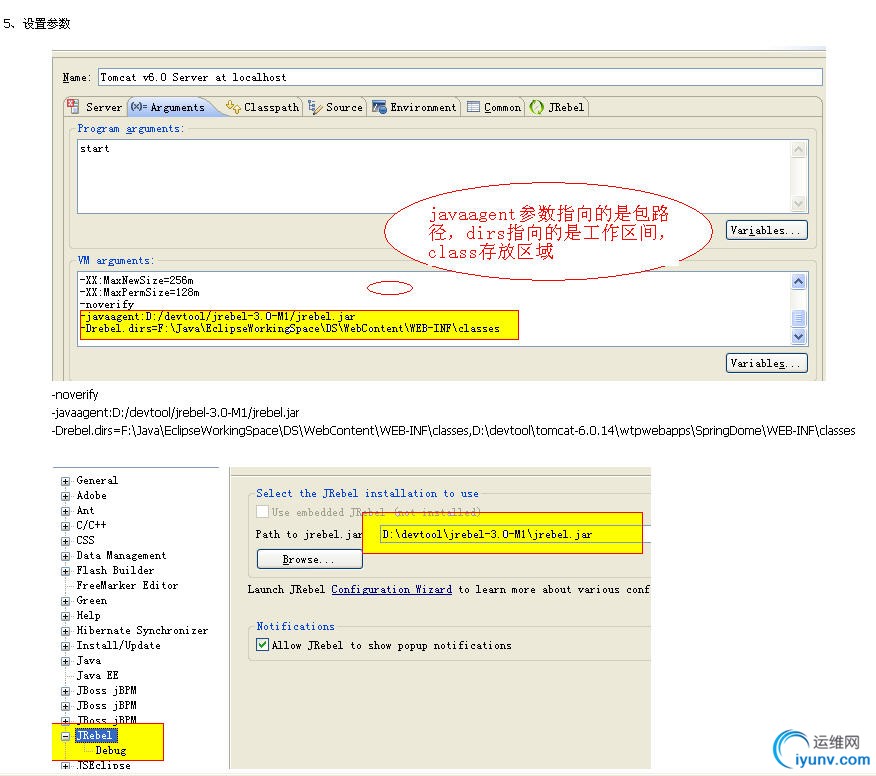This screenshot has width=876, height=776.
Task: Click the -XX:MaxPermSize=128m line
Action: (139, 292)
